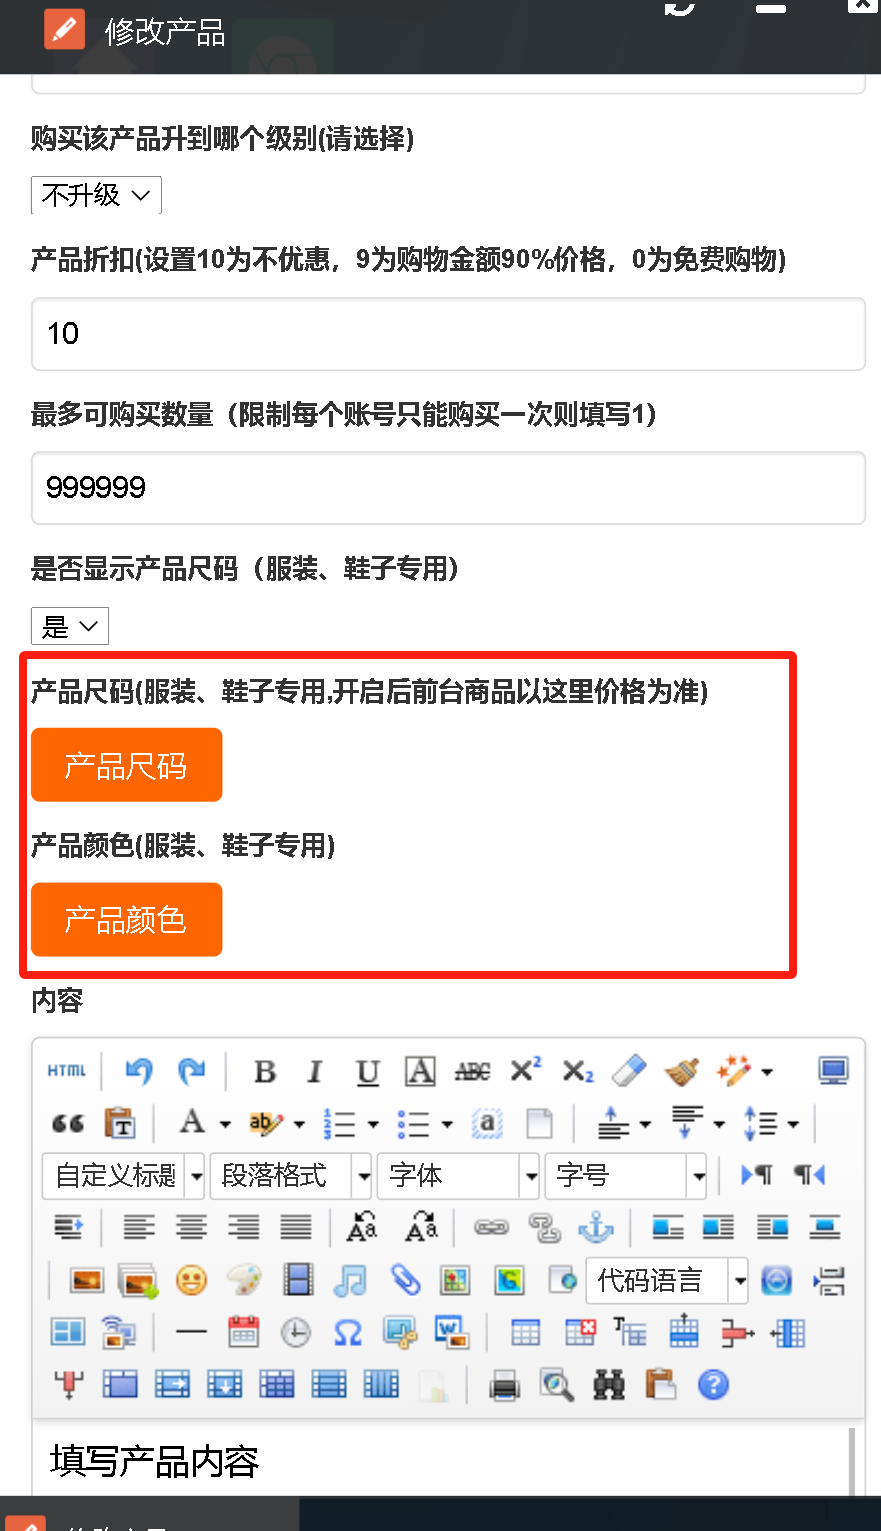Insert a hyperlink with the chain icon

(x=491, y=1227)
